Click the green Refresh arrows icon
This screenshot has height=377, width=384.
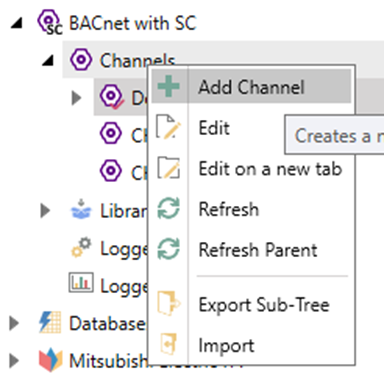(168, 208)
